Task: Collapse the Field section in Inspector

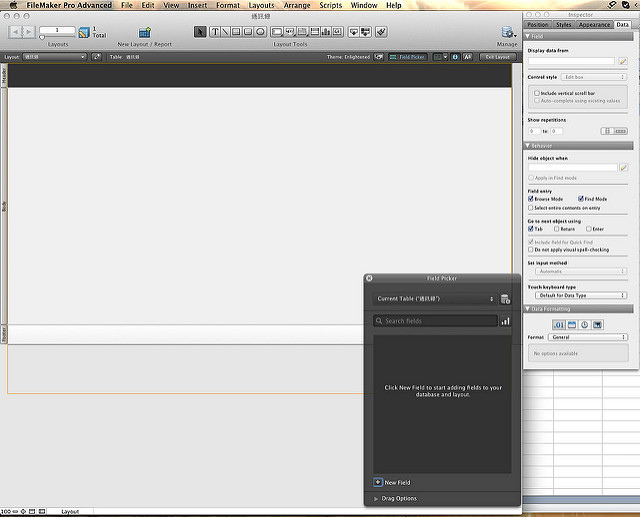Action: (527, 36)
